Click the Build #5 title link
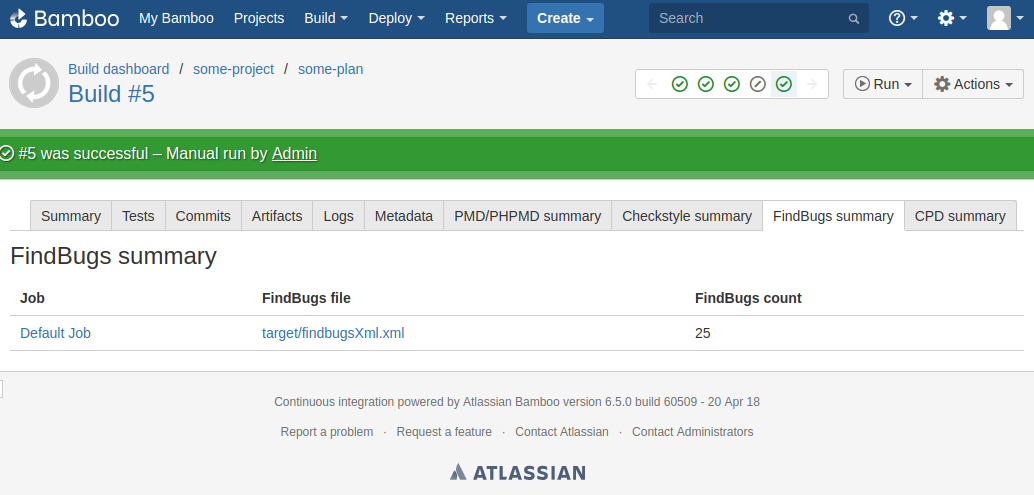Screen dimensions: 1034x495 coord(111,94)
